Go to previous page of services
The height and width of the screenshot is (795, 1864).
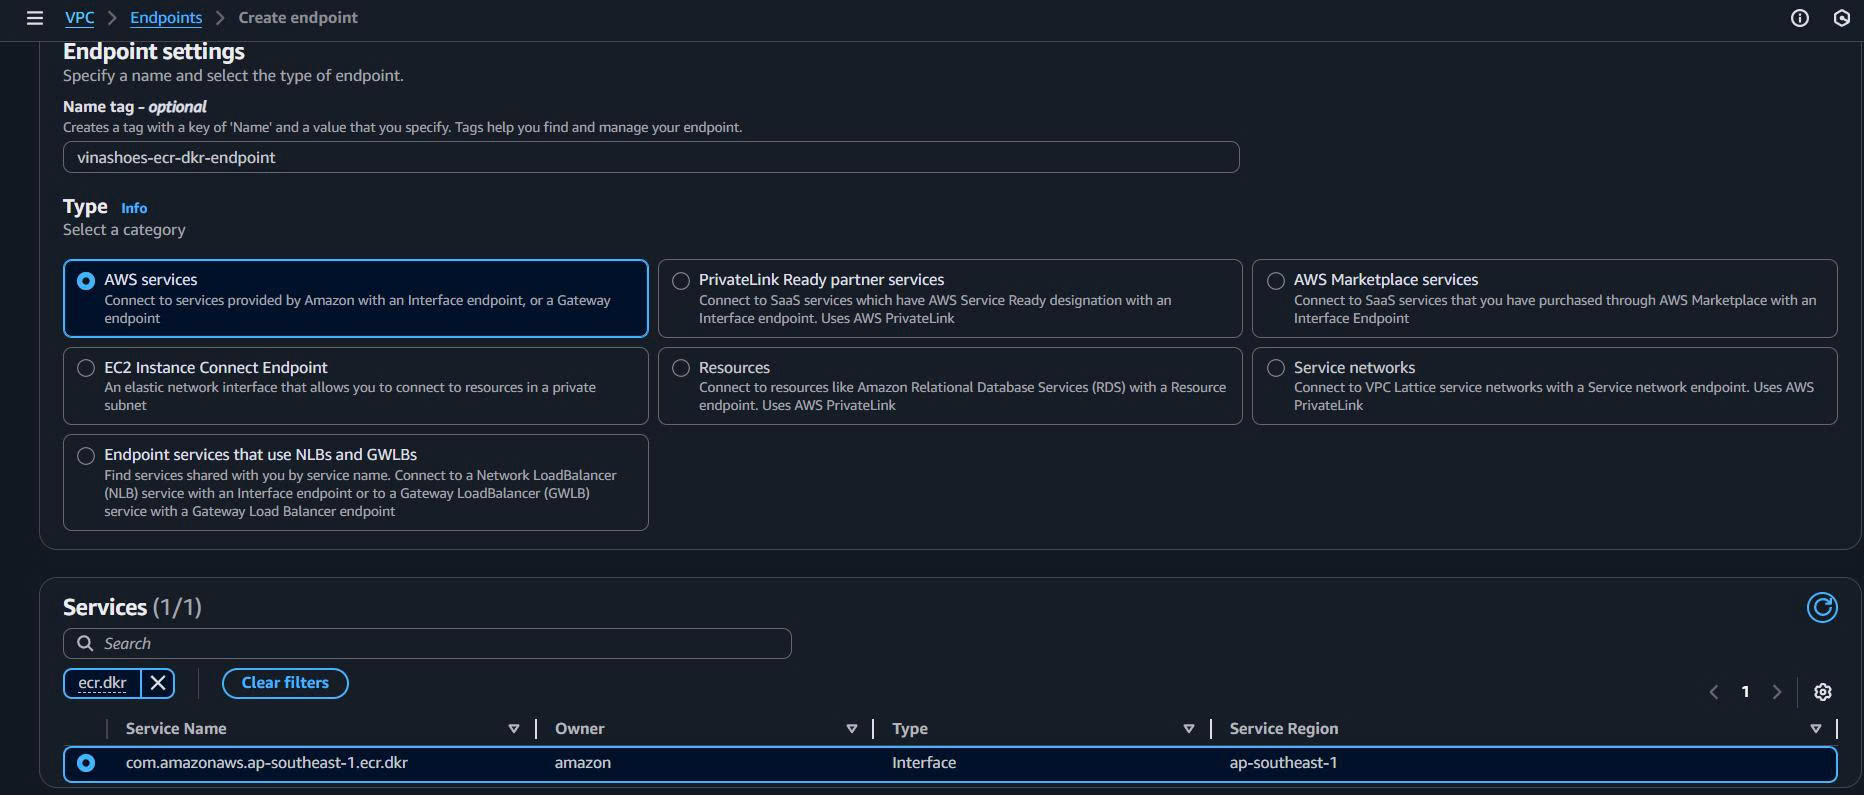point(1714,692)
